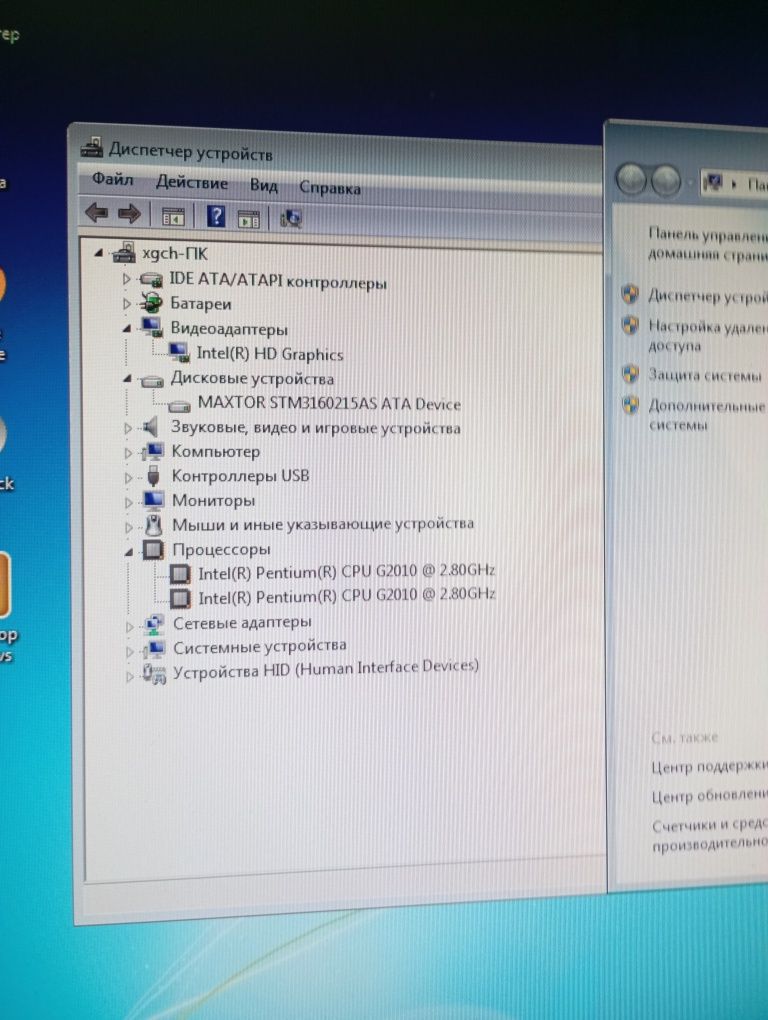Expand Устройства HID category
The width and height of the screenshot is (768, 1020).
(129, 677)
